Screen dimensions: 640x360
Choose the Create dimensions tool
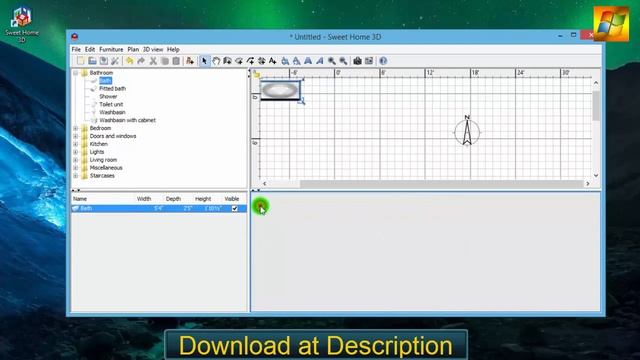click(x=262, y=61)
